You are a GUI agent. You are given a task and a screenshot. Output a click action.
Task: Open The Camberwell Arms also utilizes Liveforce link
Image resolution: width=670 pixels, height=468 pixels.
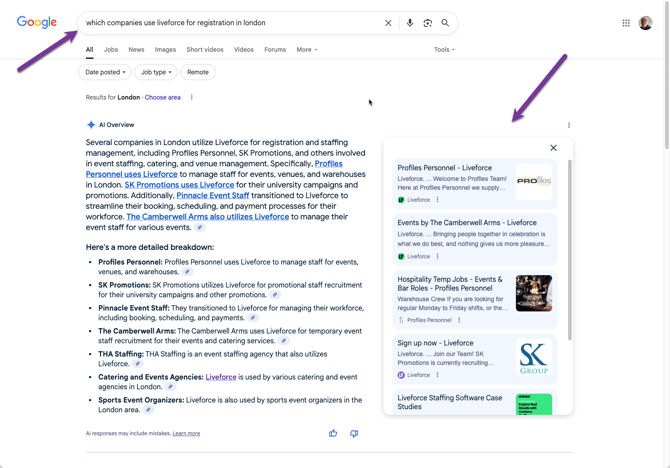(208, 217)
